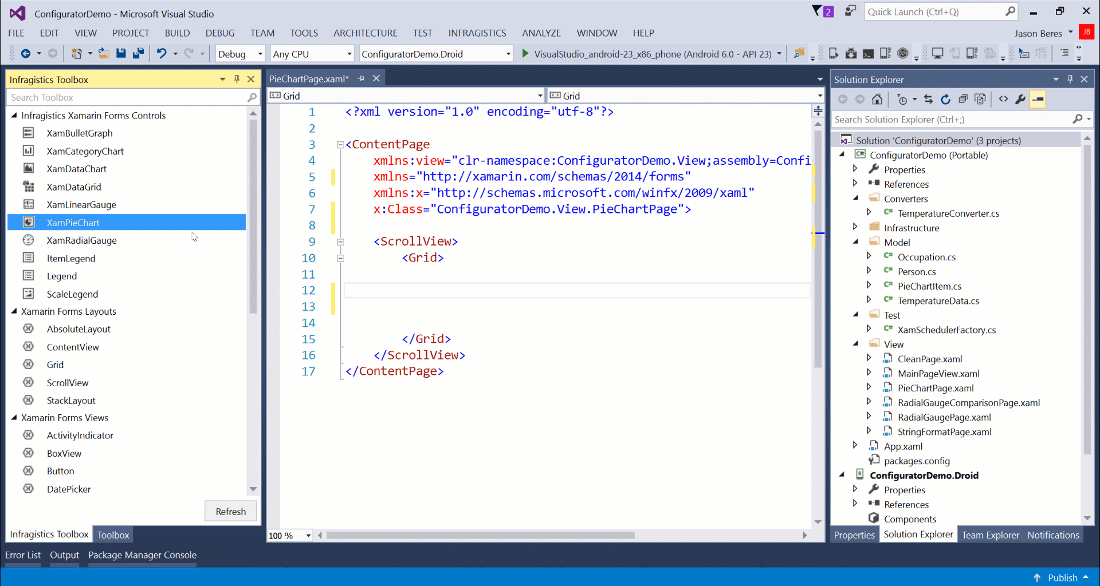Undo the last edit with Undo icon
The image size is (1100, 586).
[x=162, y=53]
